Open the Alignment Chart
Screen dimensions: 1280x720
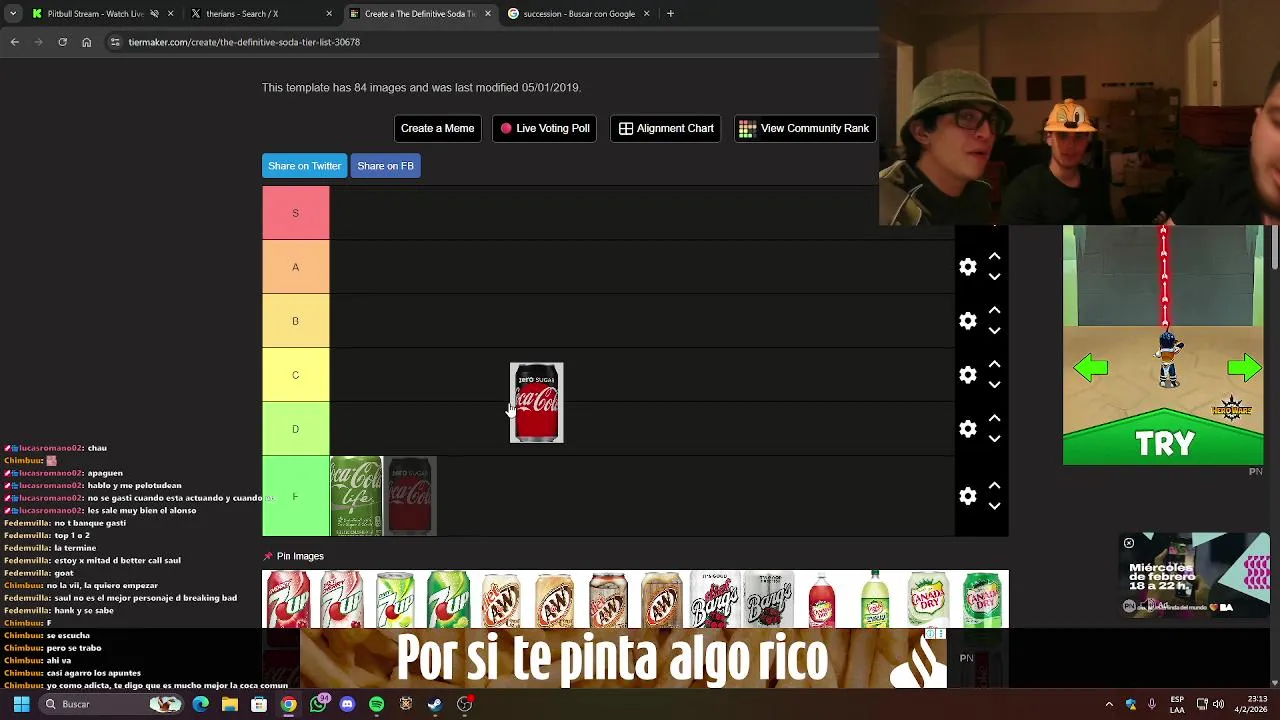coord(666,128)
